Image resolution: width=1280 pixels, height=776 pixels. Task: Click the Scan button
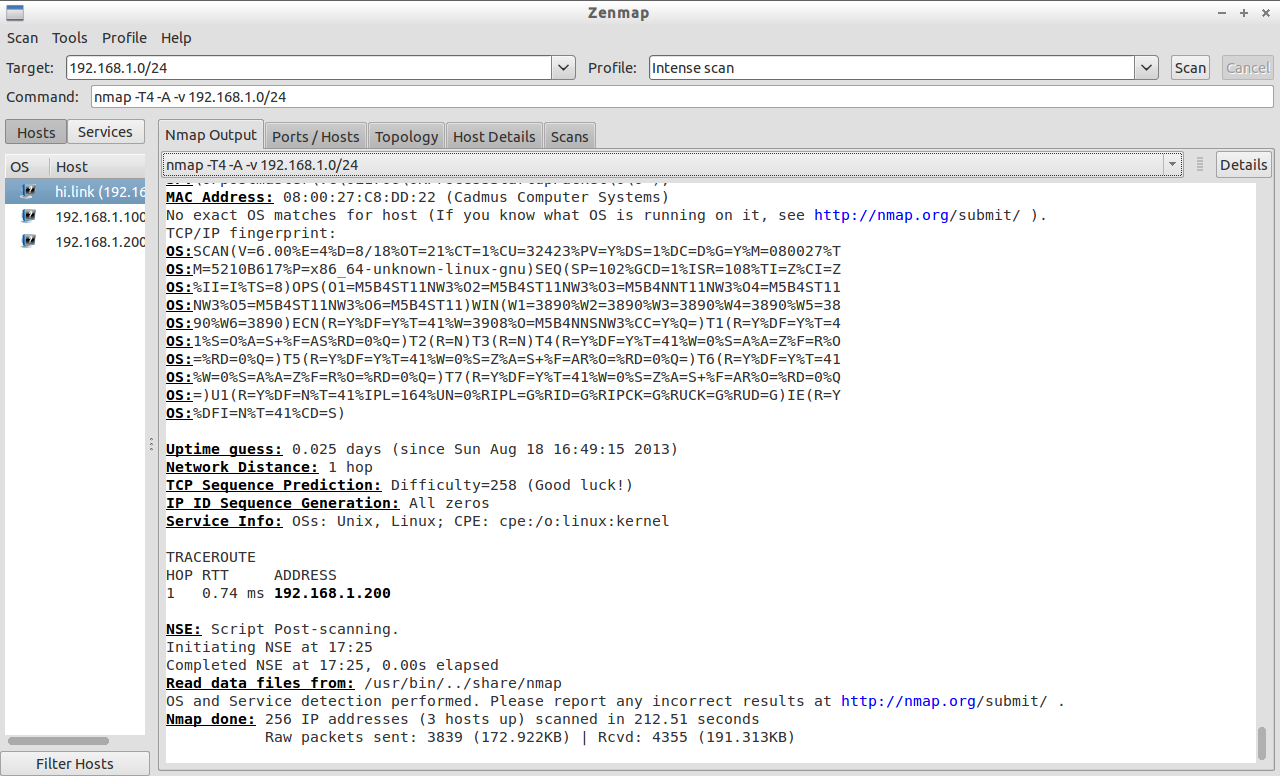click(1190, 68)
